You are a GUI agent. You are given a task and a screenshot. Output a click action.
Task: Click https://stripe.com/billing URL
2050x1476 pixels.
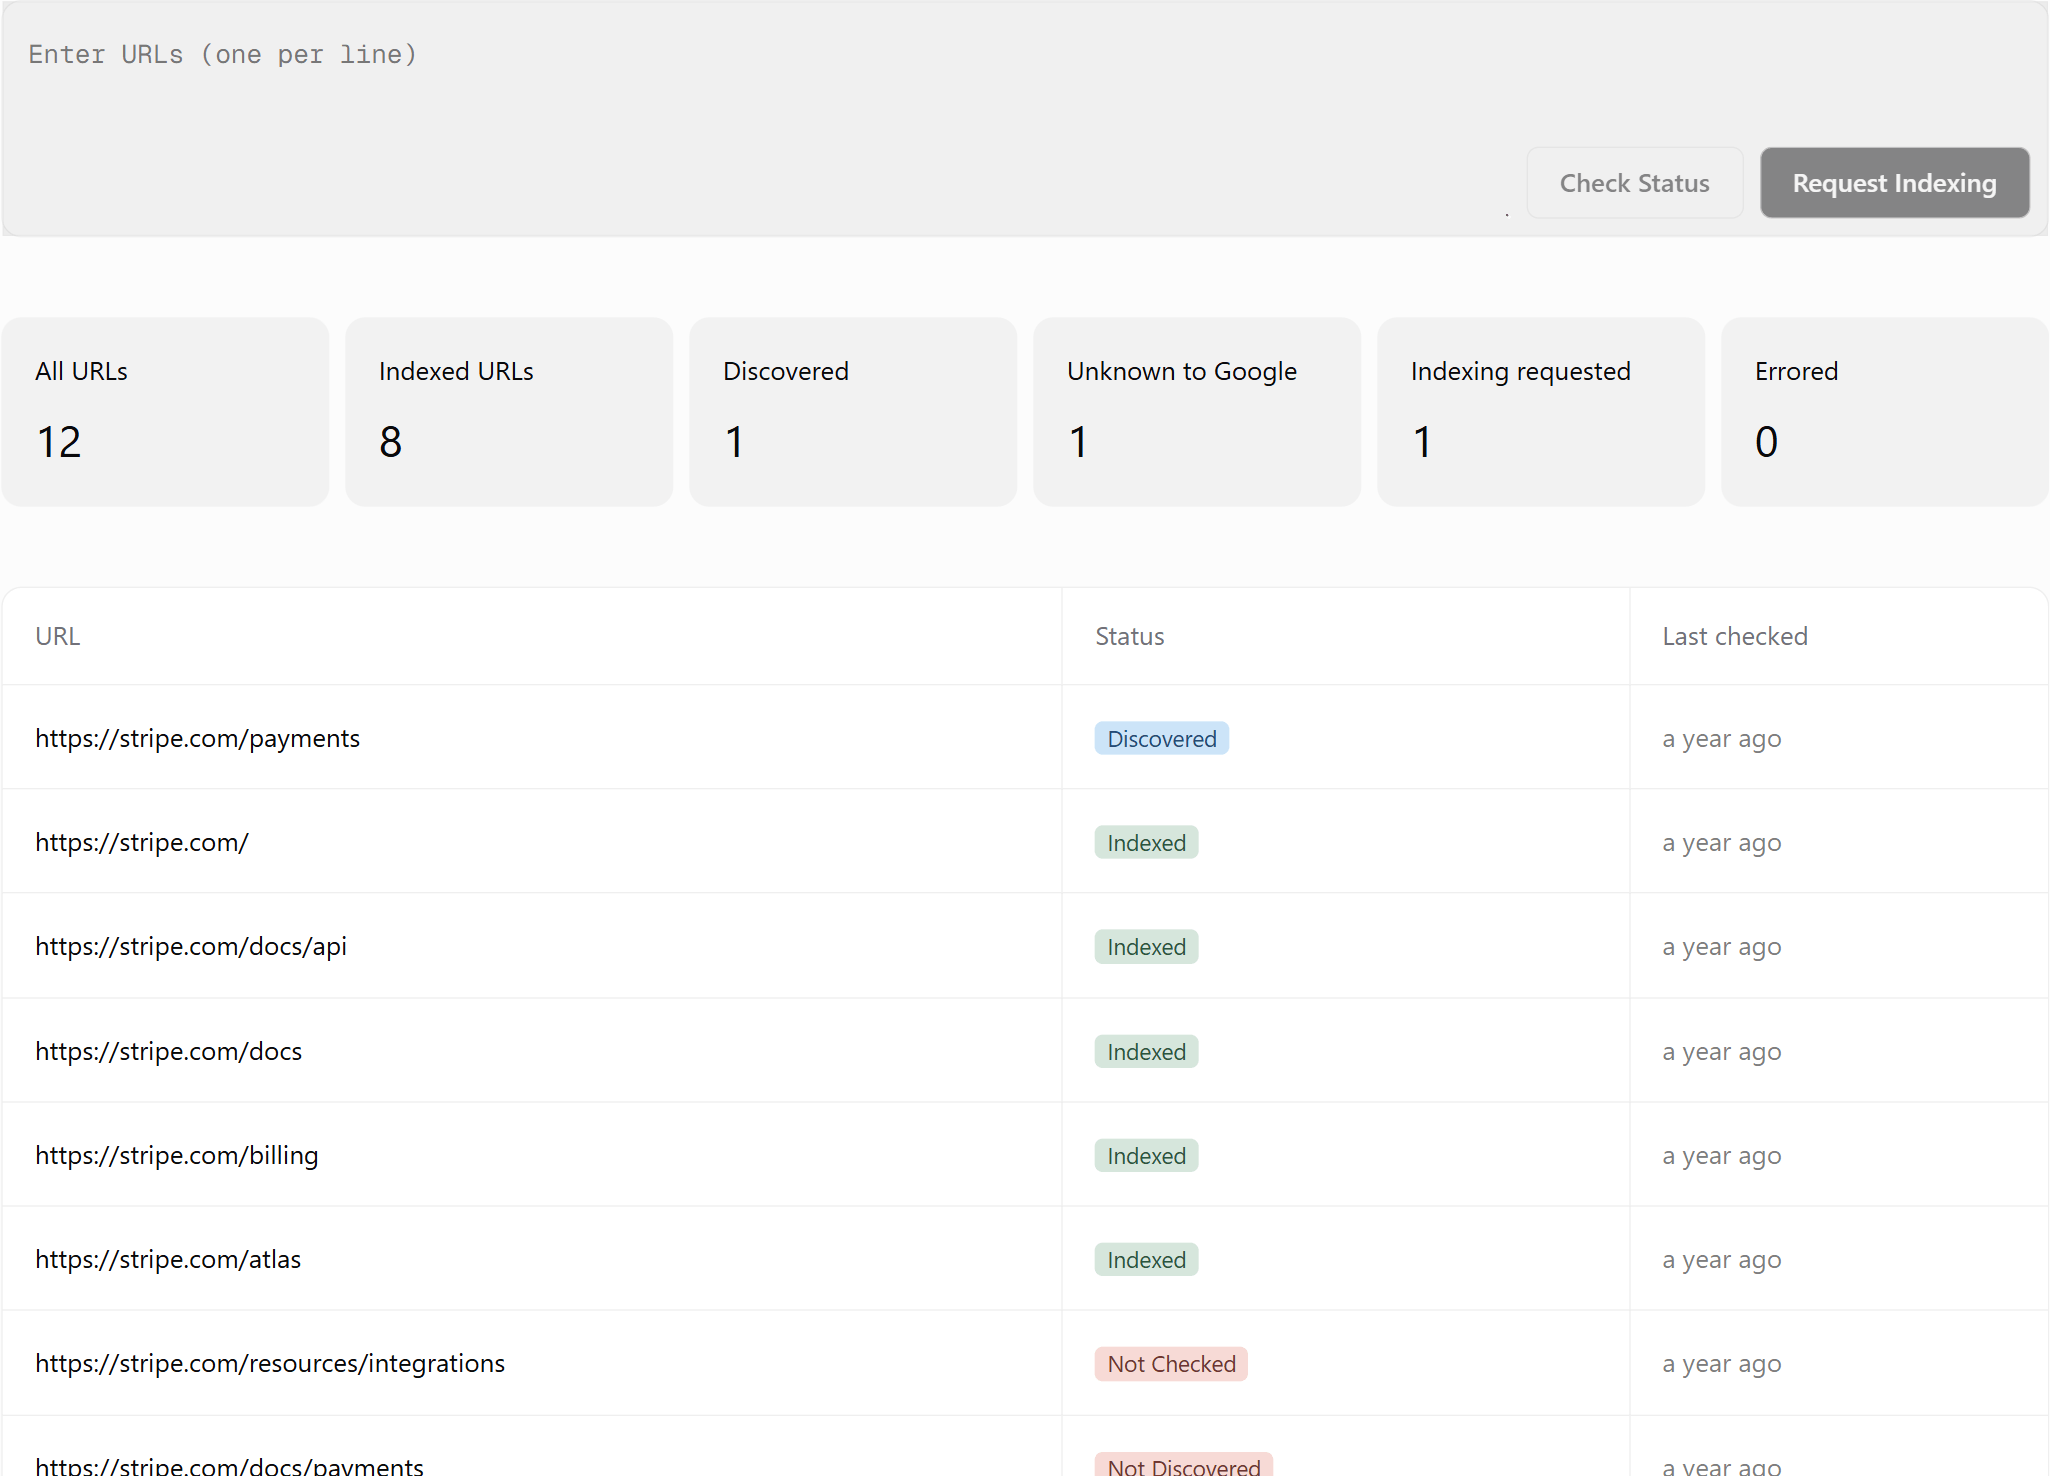tap(177, 1155)
